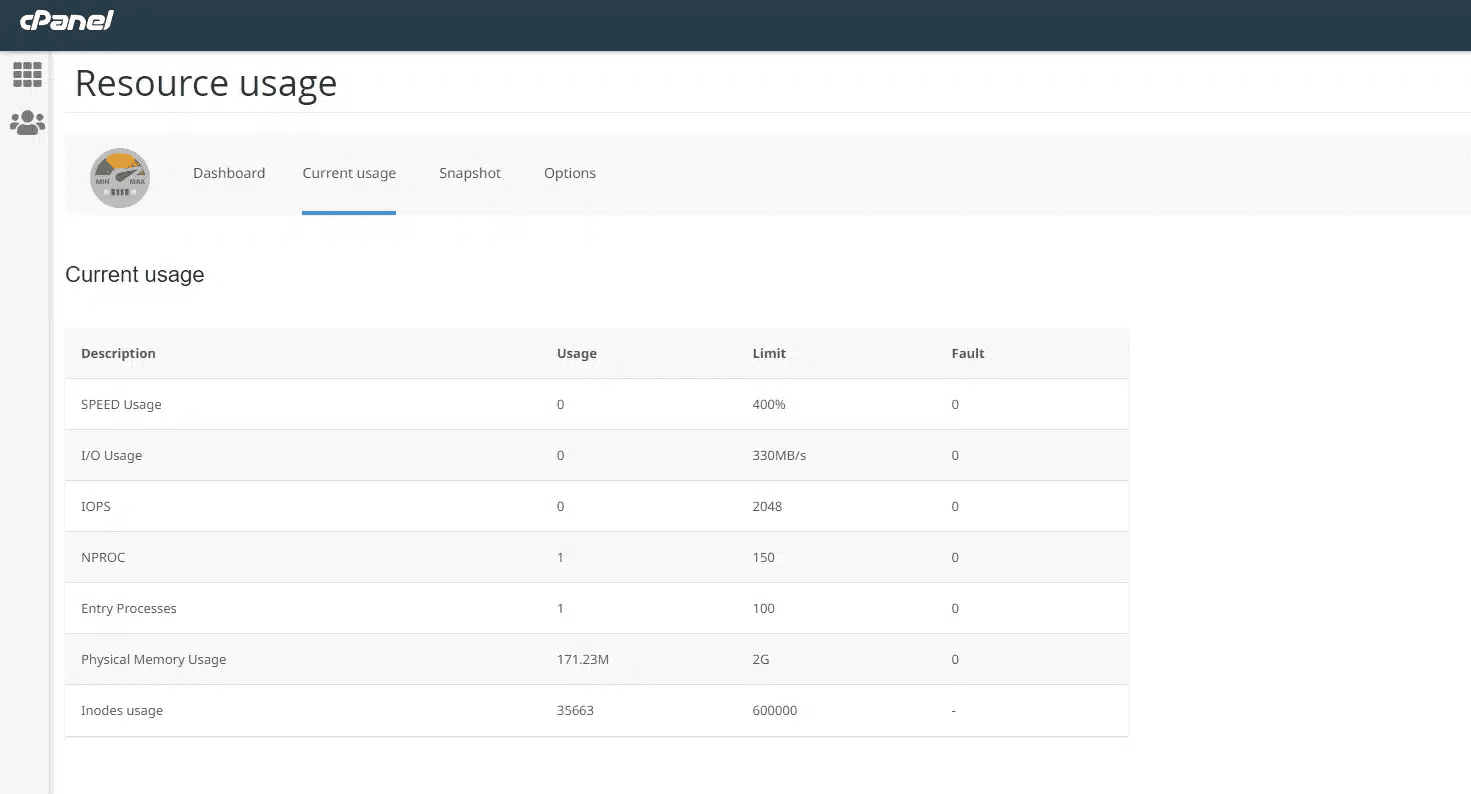This screenshot has width=1471, height=794.
Task: Open the User Manager people icon
Action: pos(27,123)
